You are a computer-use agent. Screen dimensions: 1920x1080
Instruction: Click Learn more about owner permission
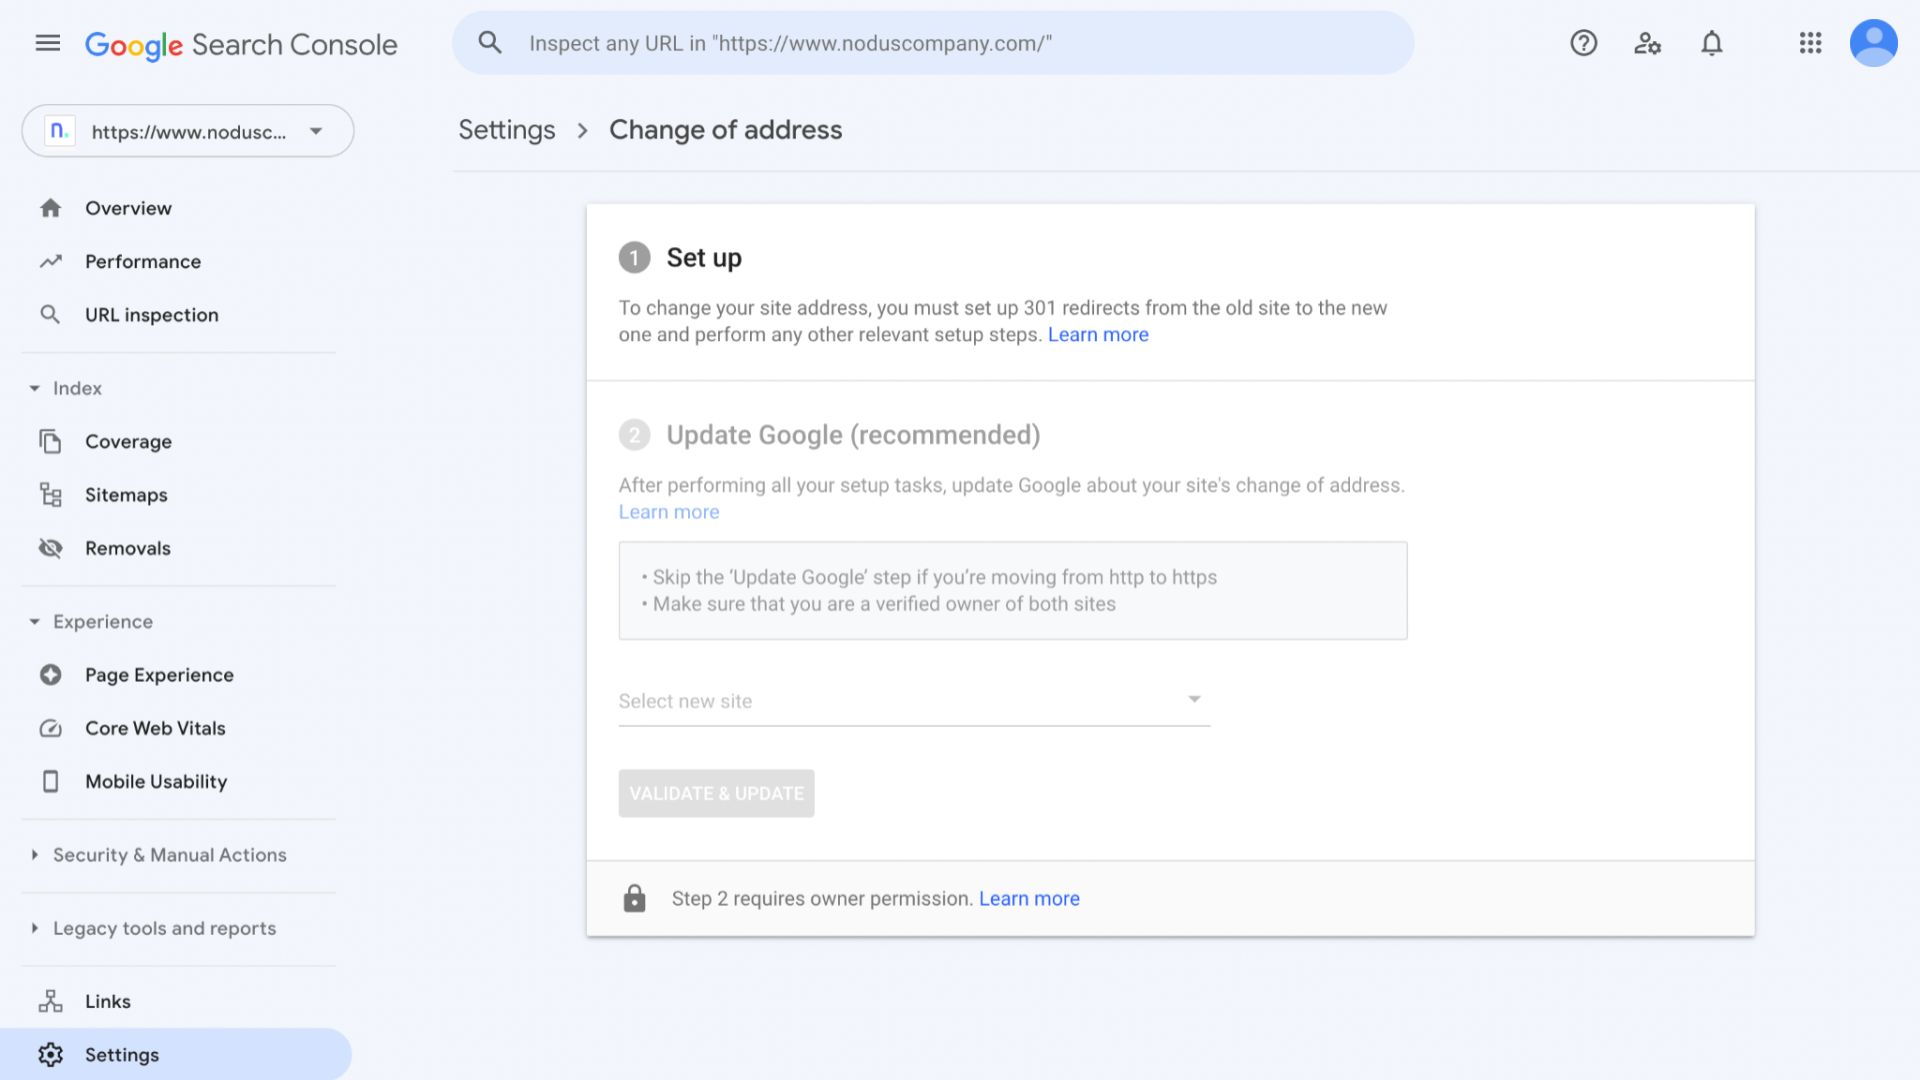click(x=1029, y=898)
